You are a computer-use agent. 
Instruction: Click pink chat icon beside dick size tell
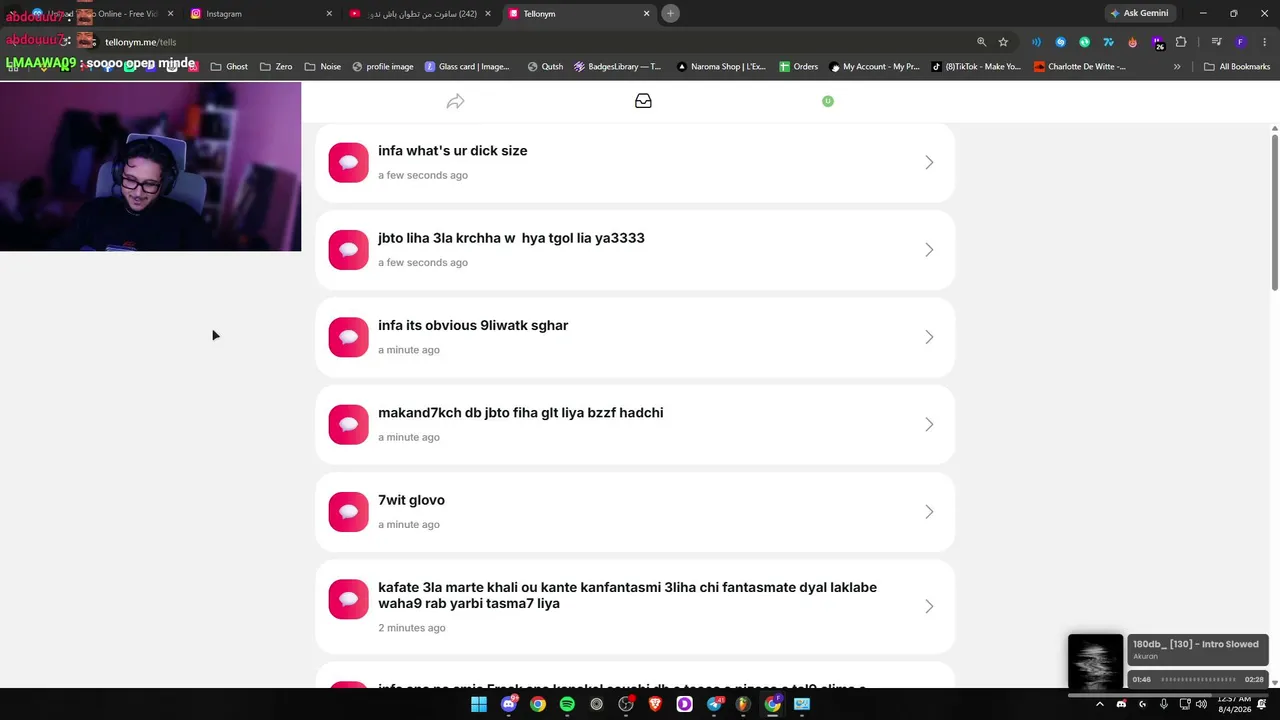click(349, 162)
